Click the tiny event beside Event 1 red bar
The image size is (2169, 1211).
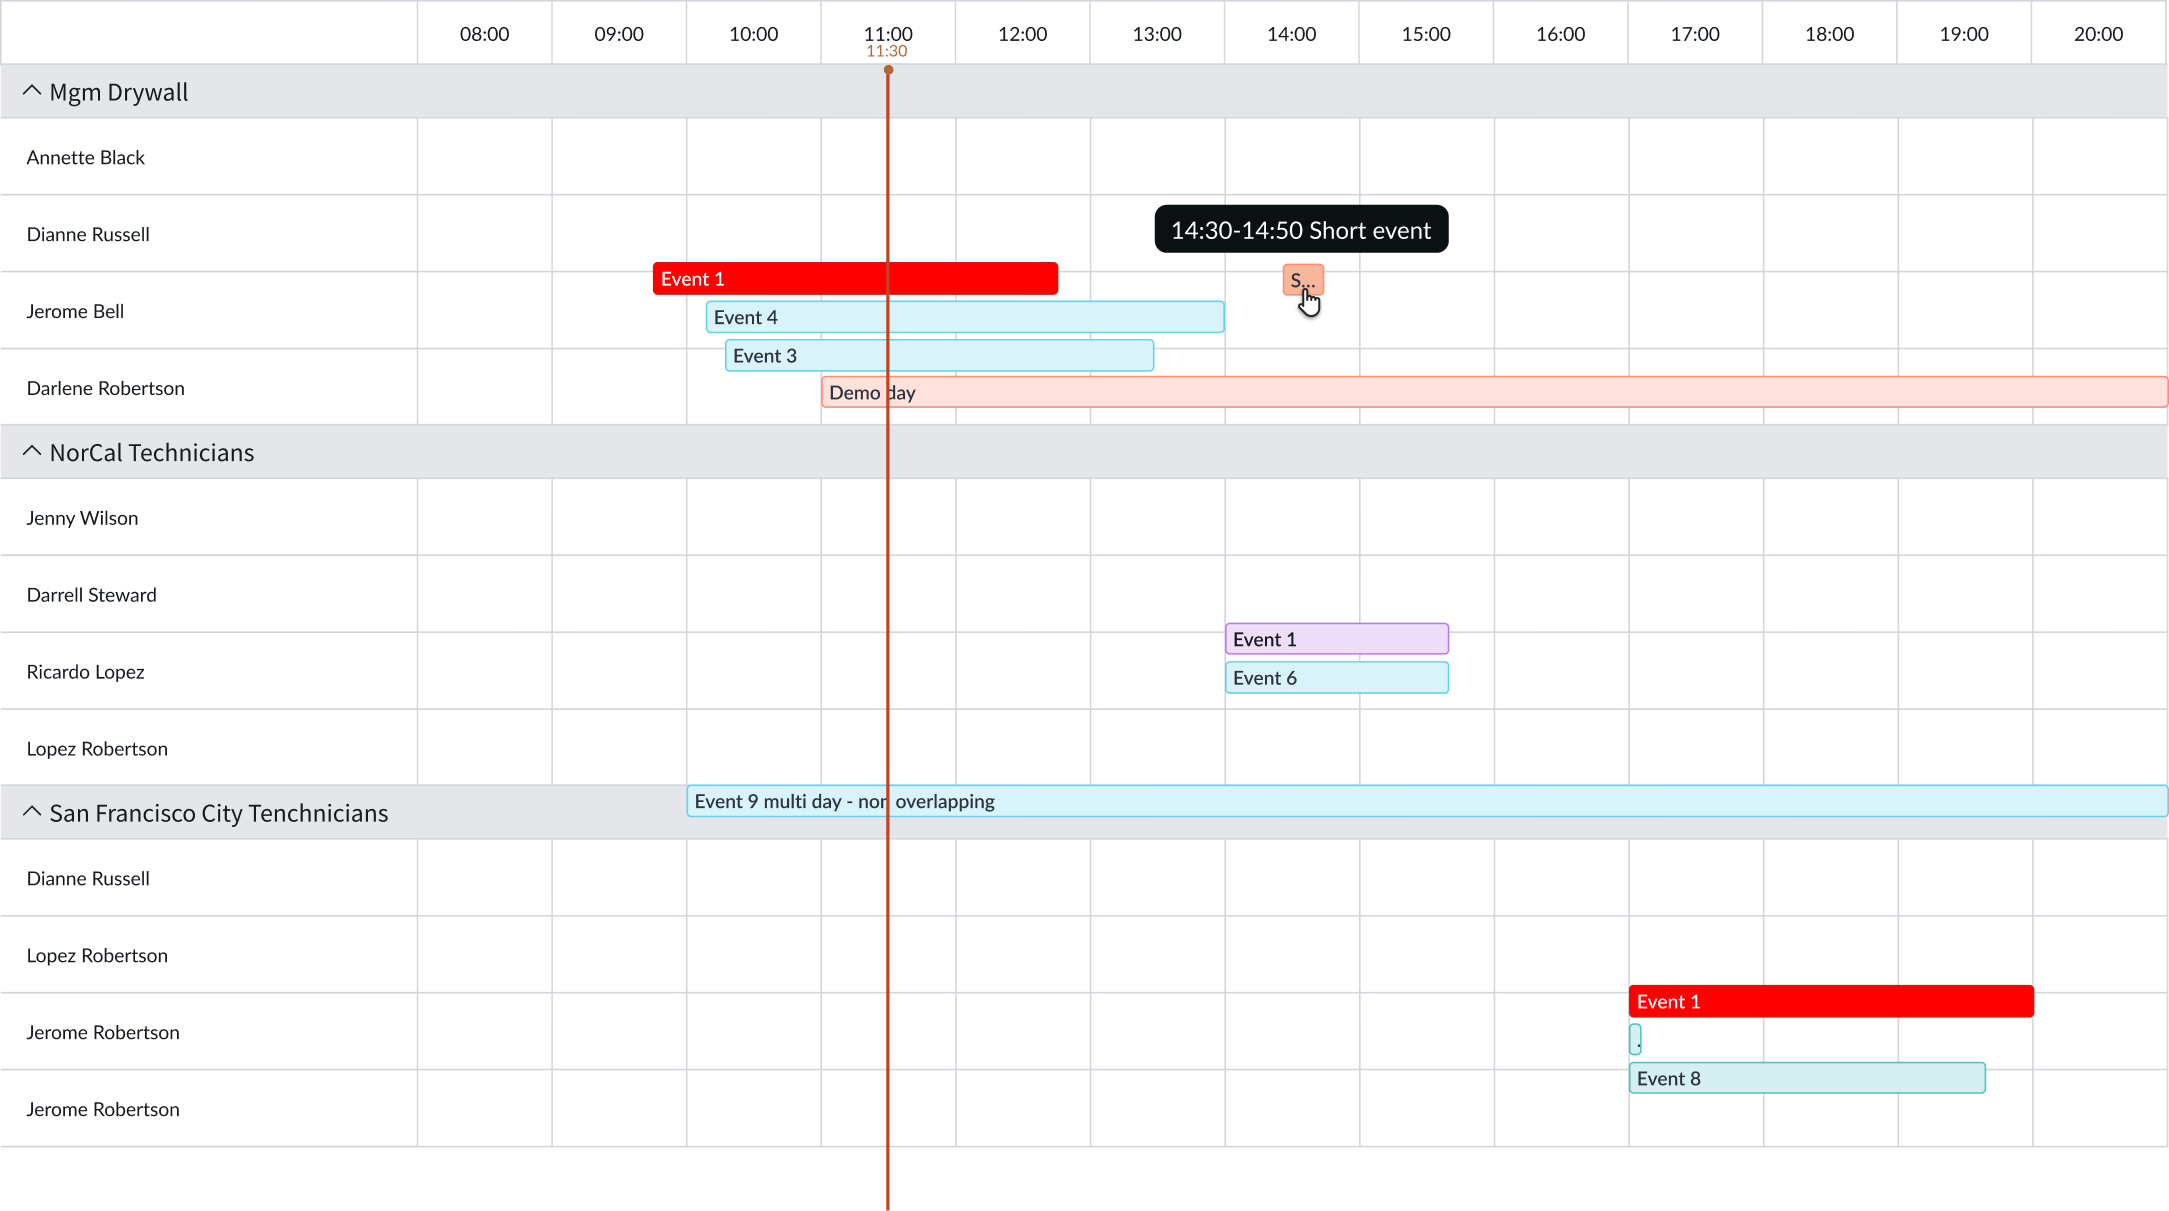click(1637, 1039)
